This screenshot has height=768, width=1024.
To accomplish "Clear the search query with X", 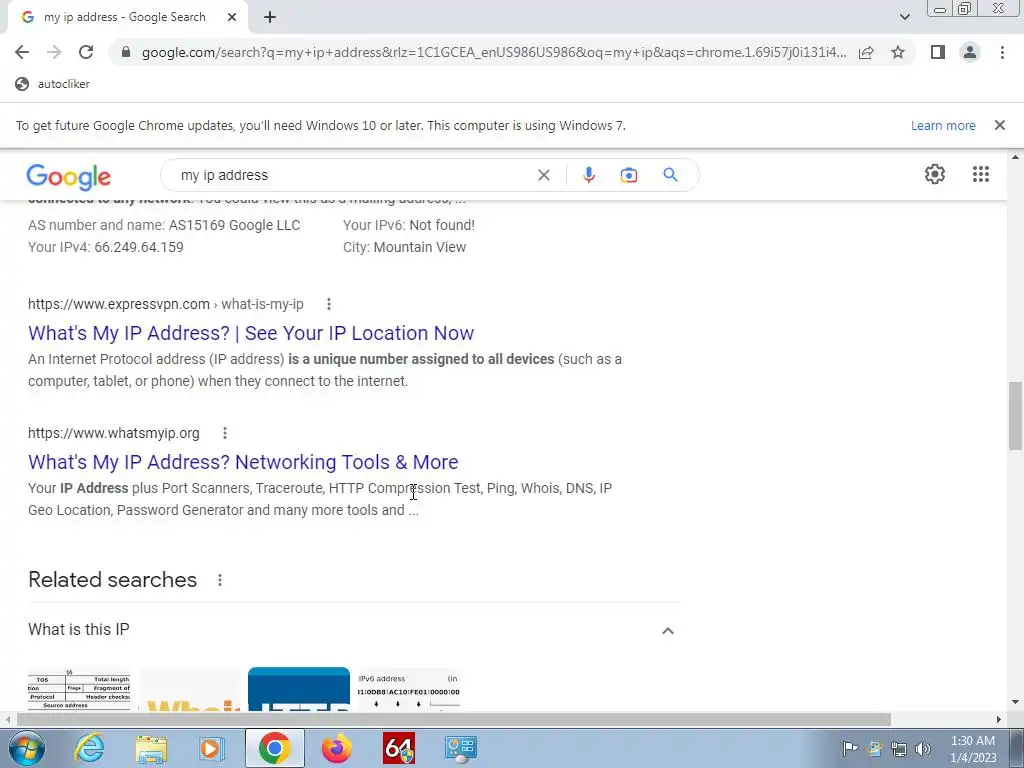I will [x=543, y=175].
